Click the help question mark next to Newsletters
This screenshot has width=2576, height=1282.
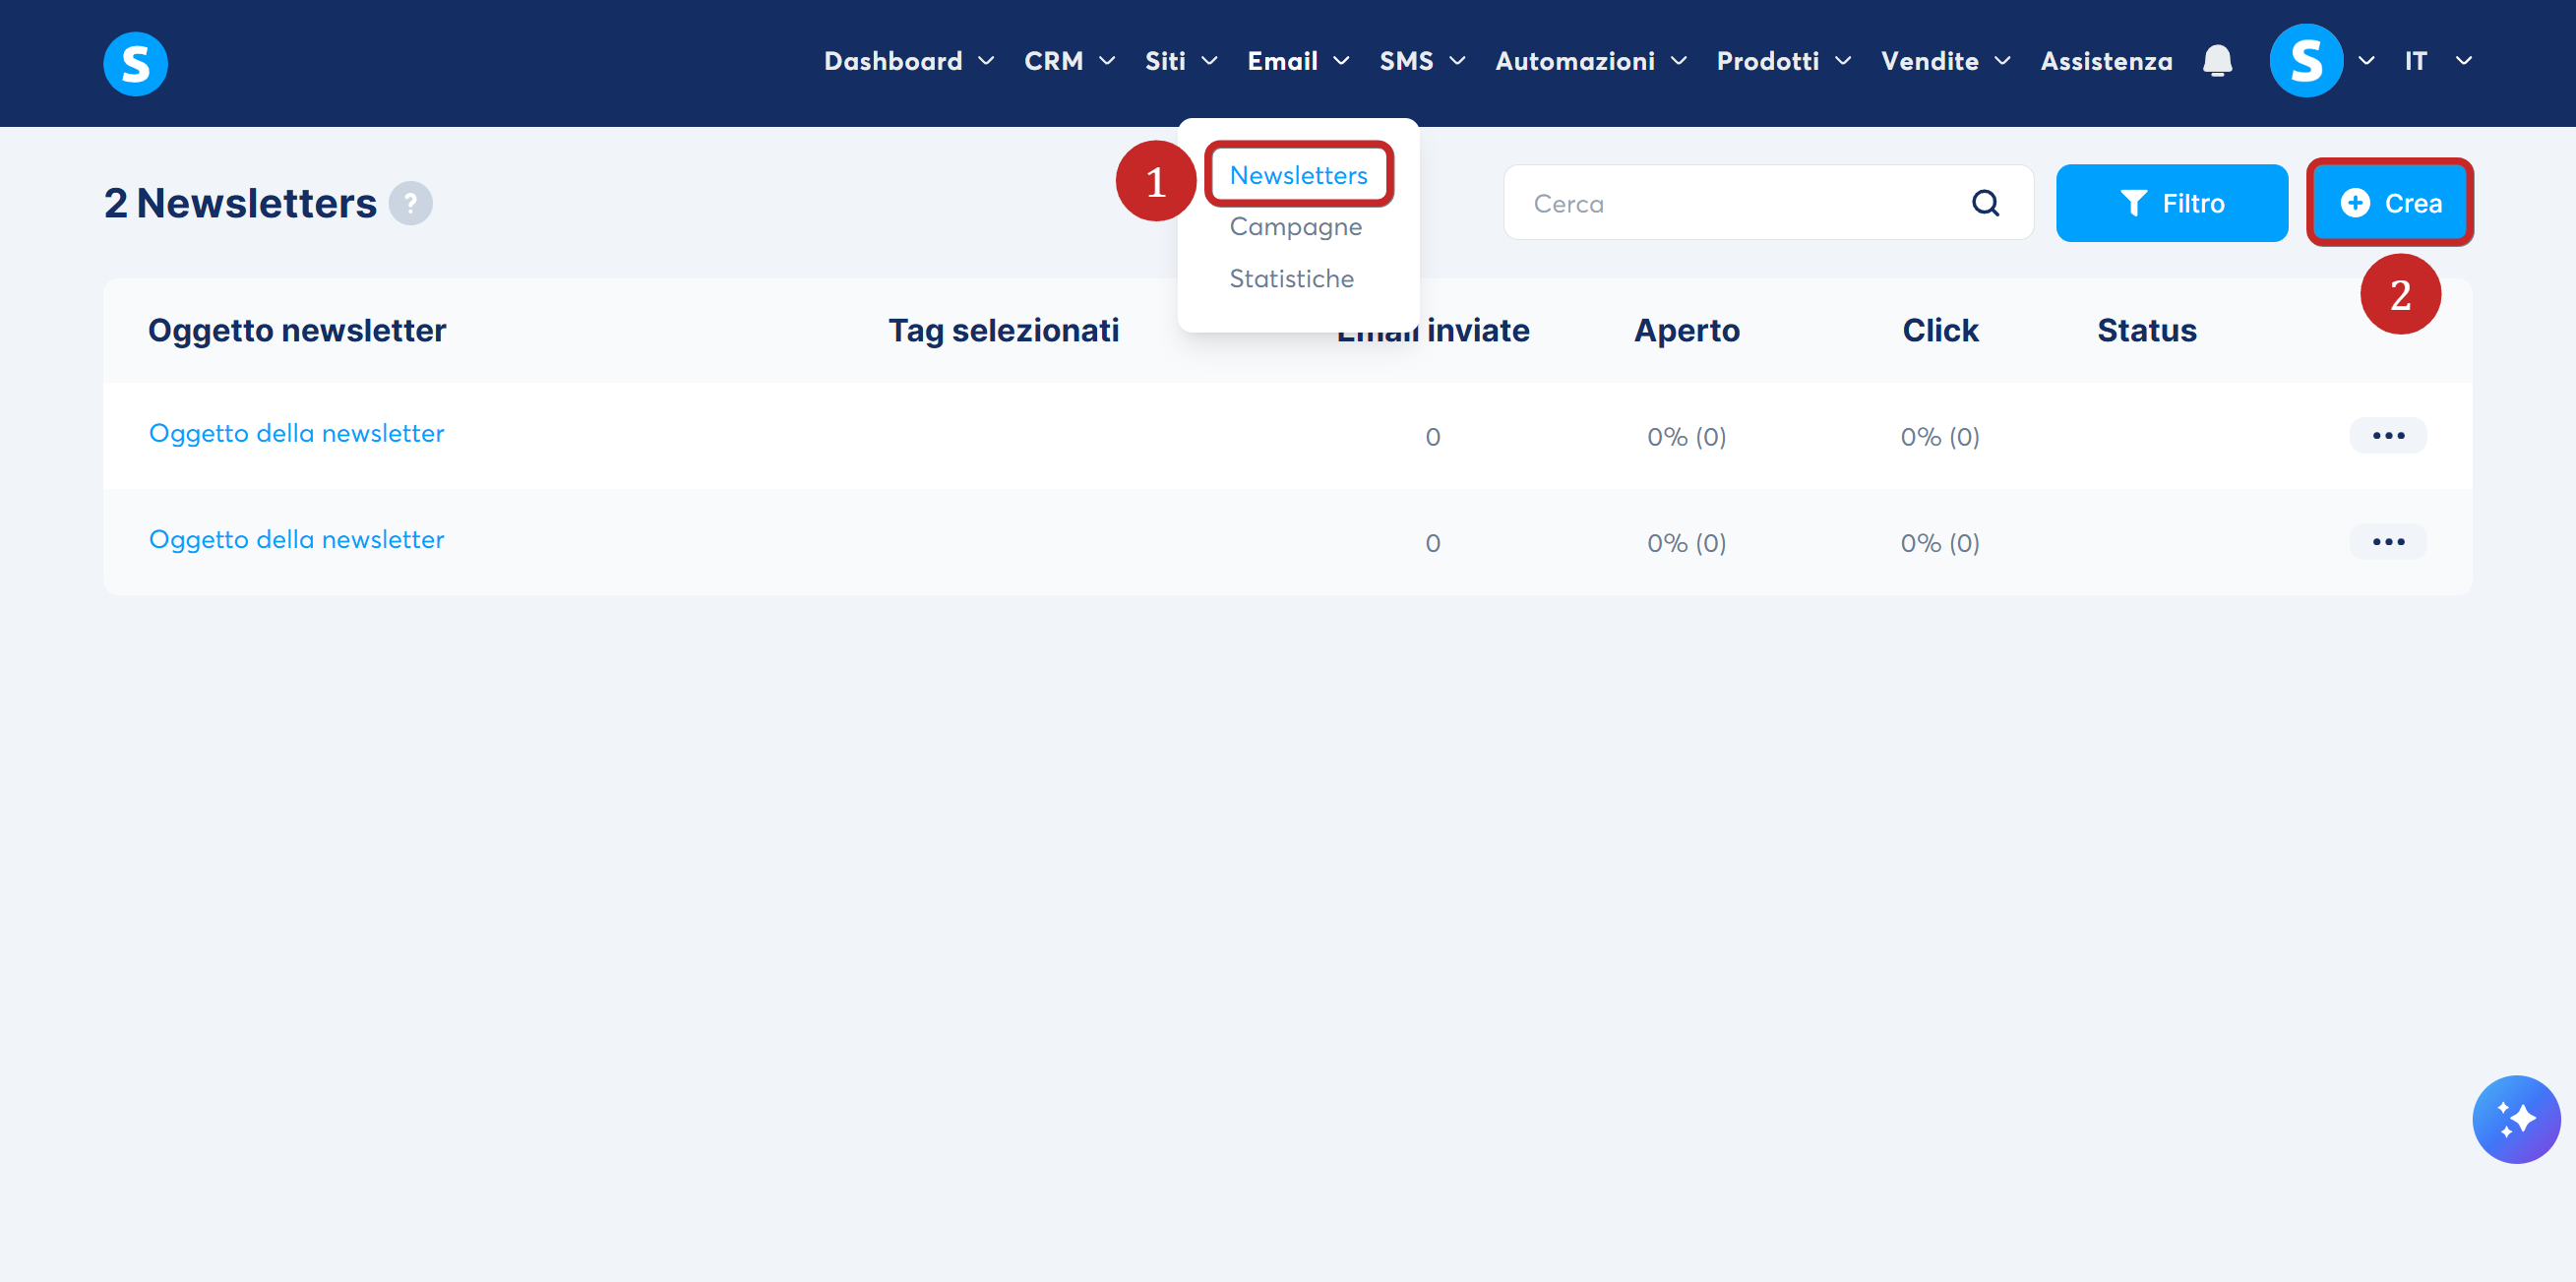pyautogui.click(x=410, y=203)
